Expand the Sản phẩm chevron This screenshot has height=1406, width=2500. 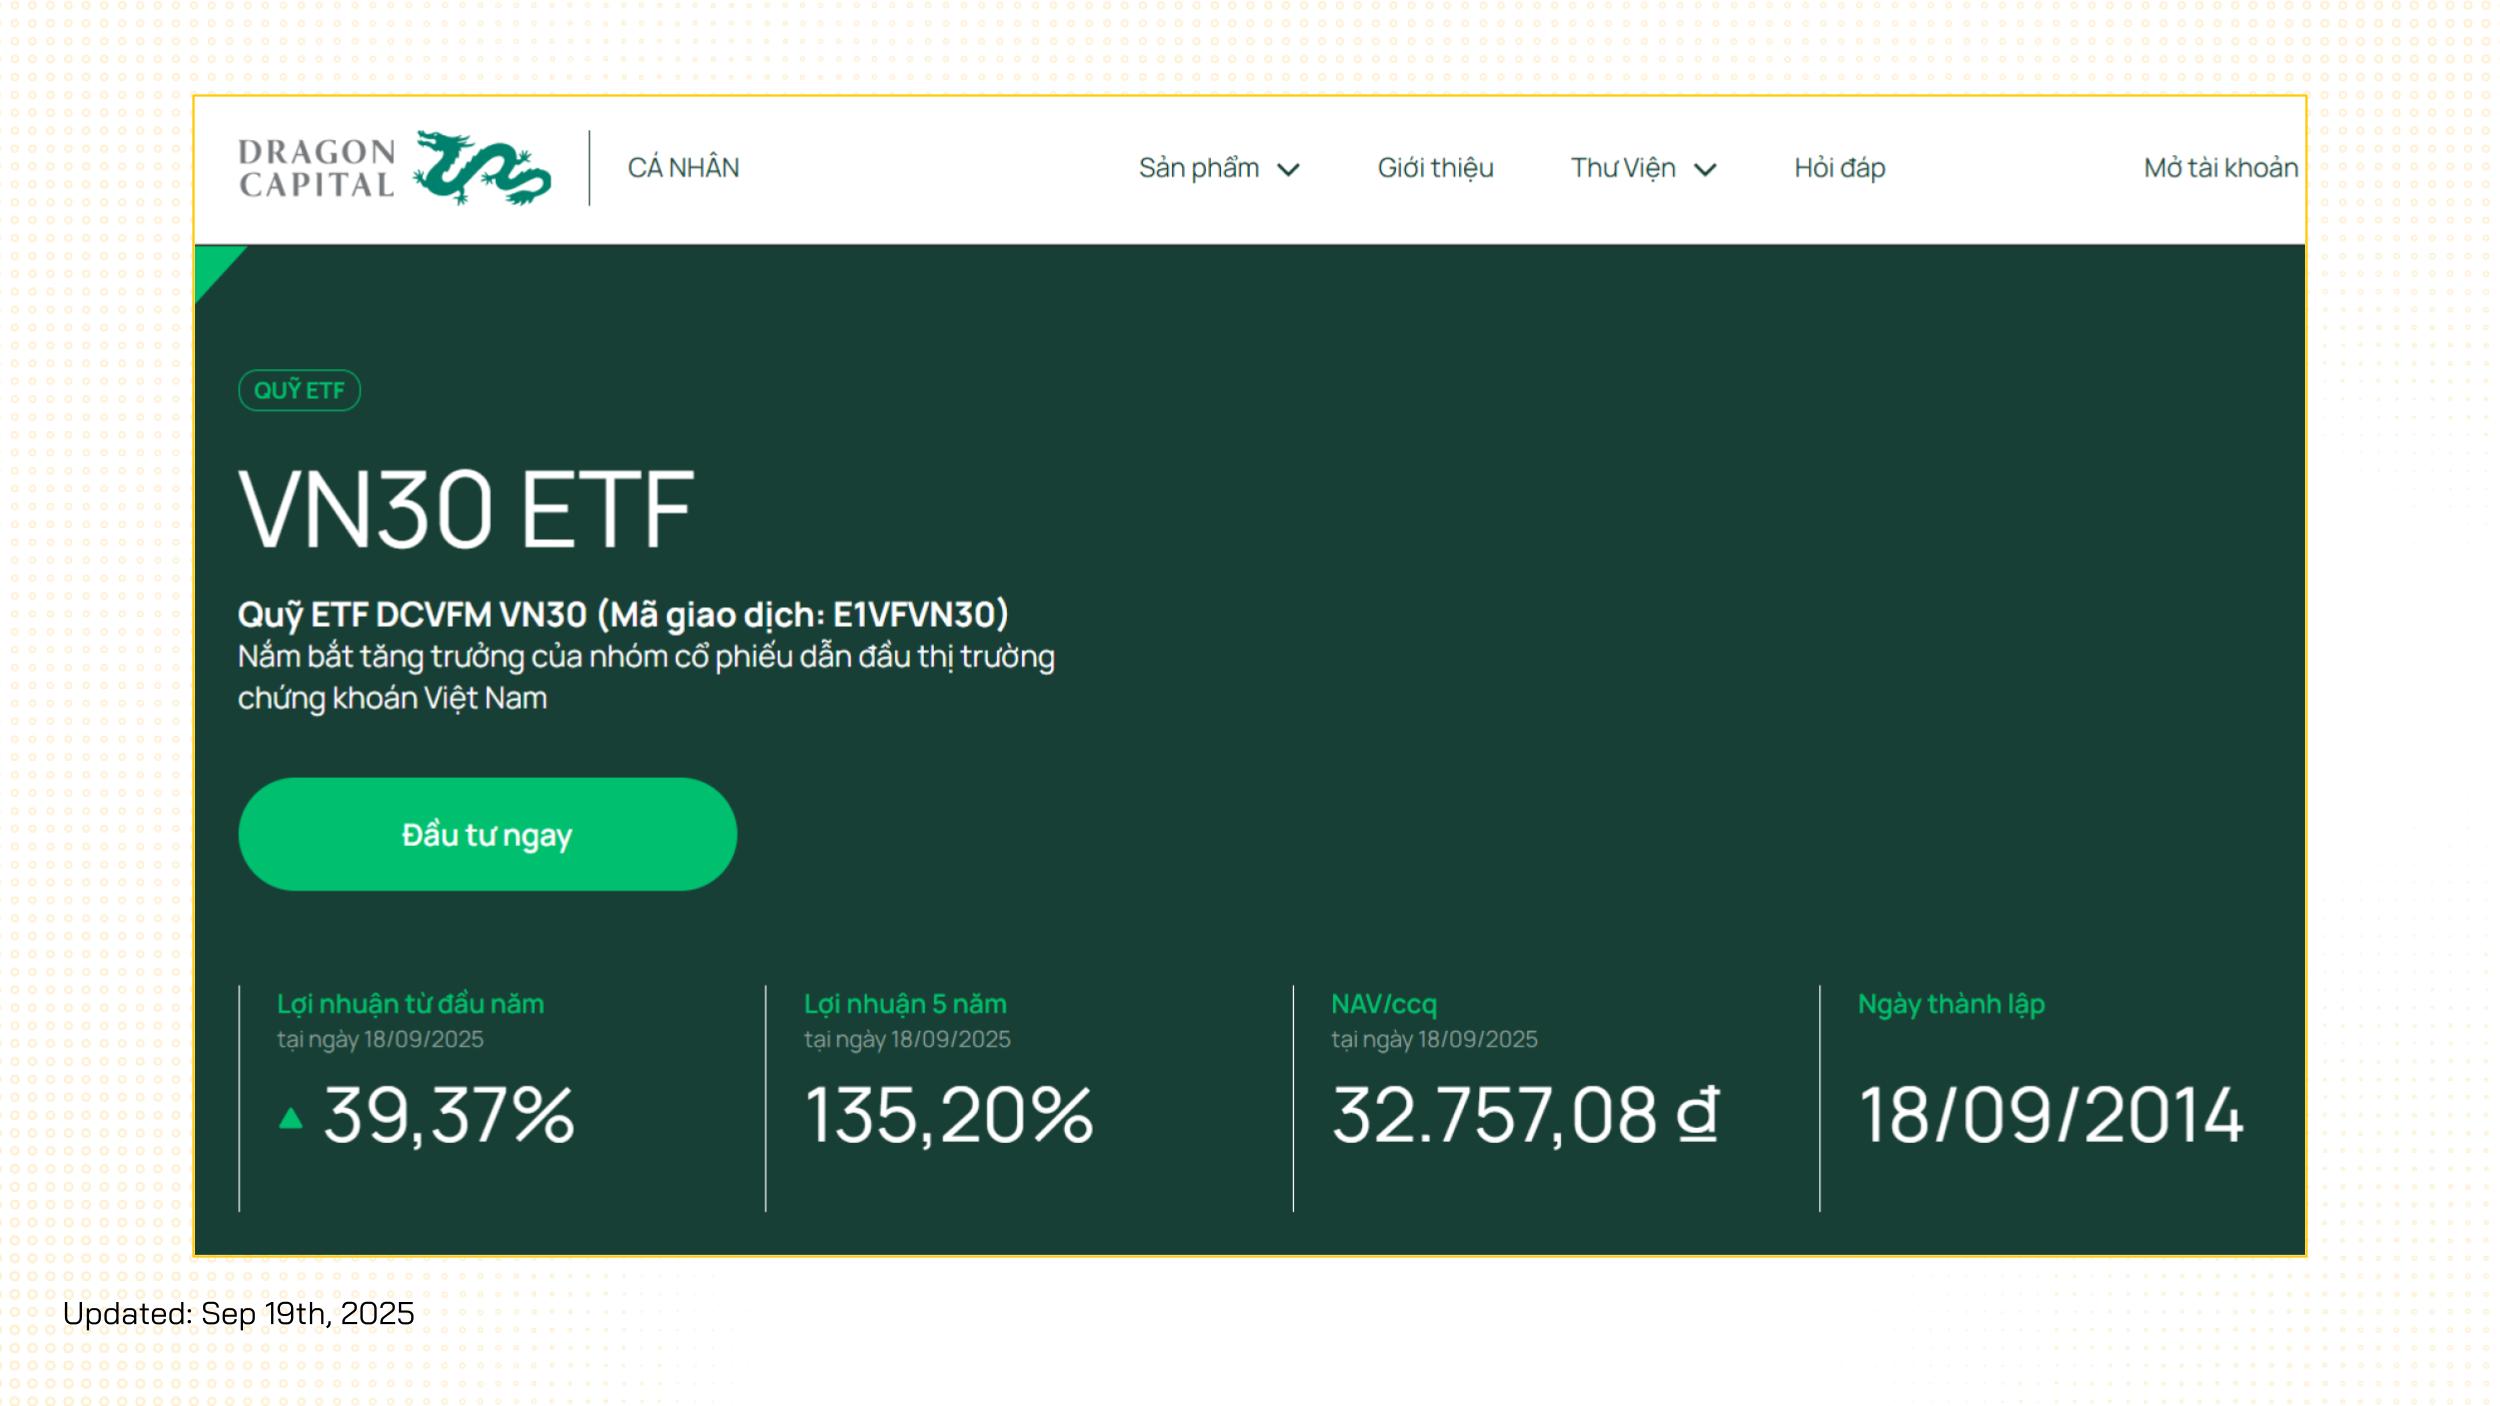[x=1289, y=170]
